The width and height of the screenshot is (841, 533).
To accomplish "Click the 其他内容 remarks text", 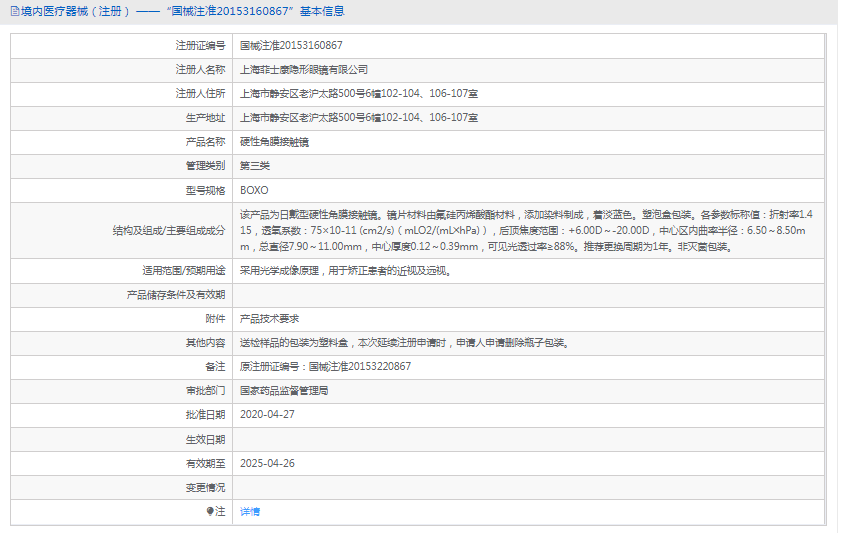I will tap(404, 342).
